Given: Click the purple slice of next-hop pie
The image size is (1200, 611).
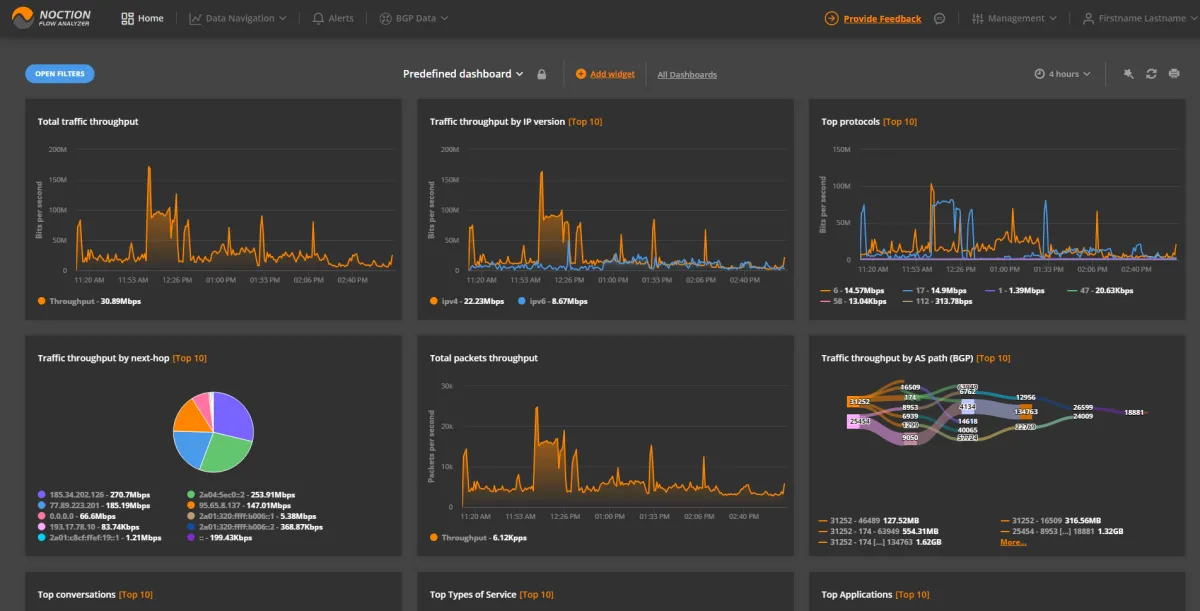Looking at the screenshot, I should [x=234, y=416].
